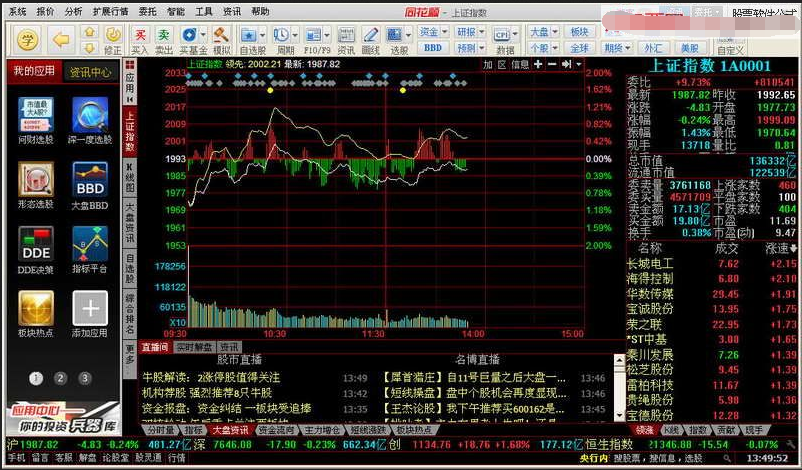Switch to the 资金流向 bottom tab
802x470 pixels.
click(277, 430)
